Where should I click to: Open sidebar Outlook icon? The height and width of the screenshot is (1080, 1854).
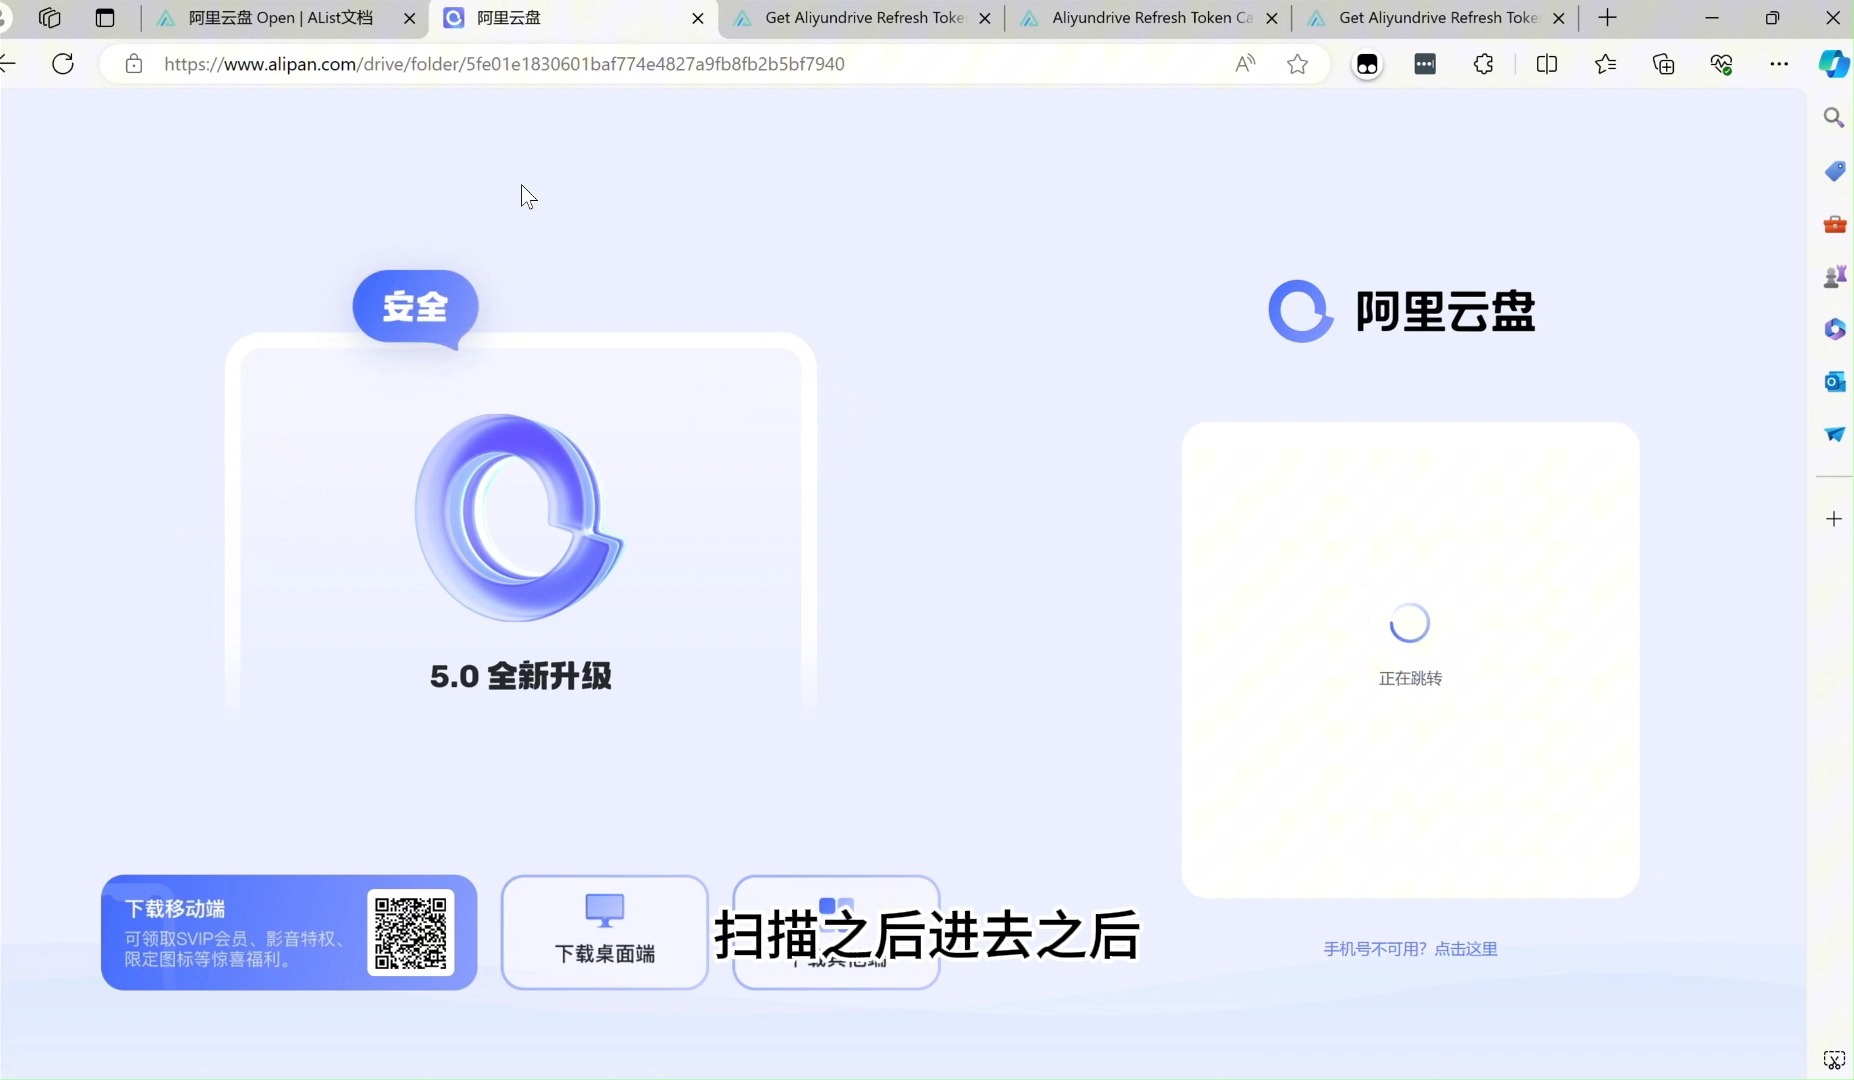(1834, 381)
